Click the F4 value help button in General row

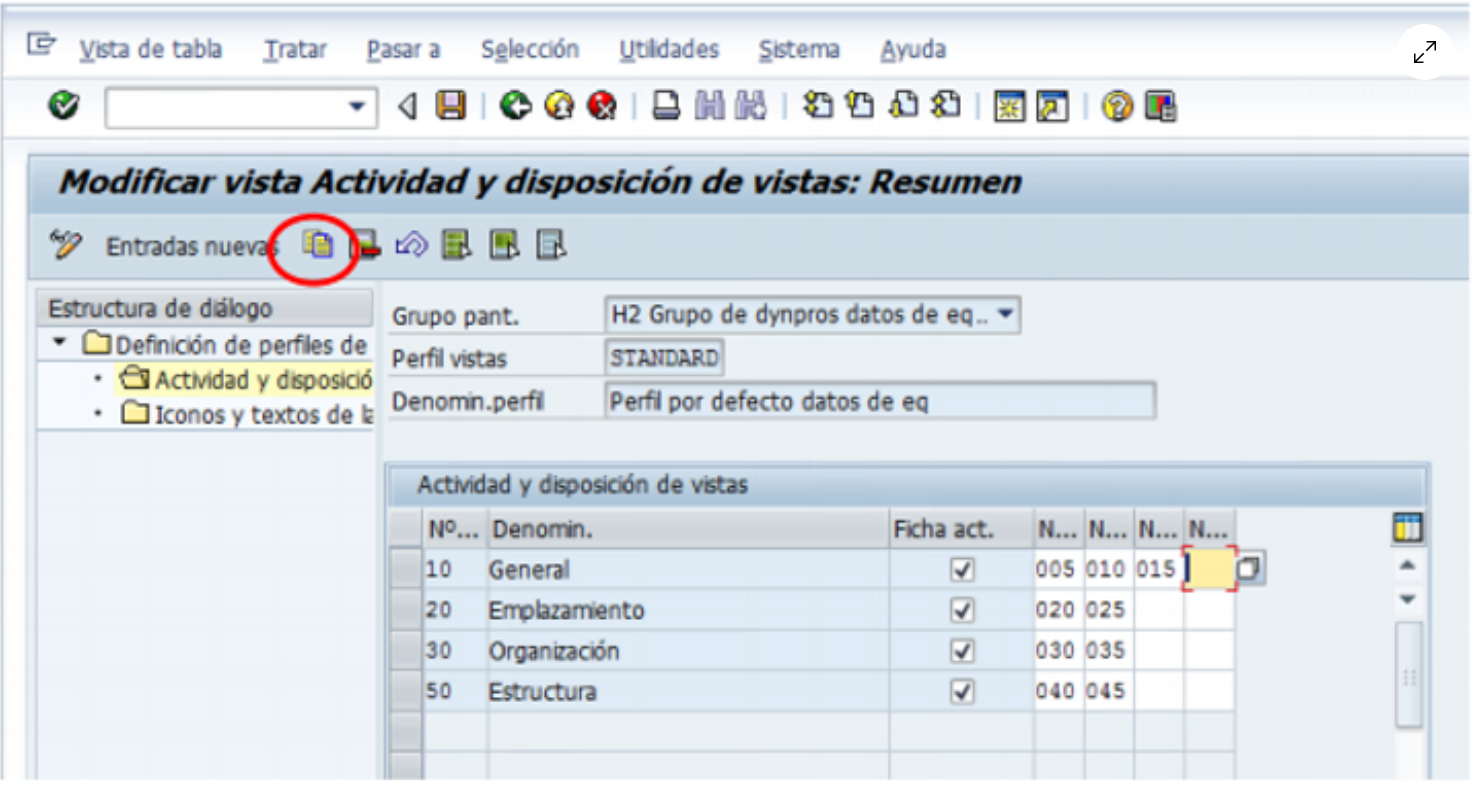point(1250,569)
